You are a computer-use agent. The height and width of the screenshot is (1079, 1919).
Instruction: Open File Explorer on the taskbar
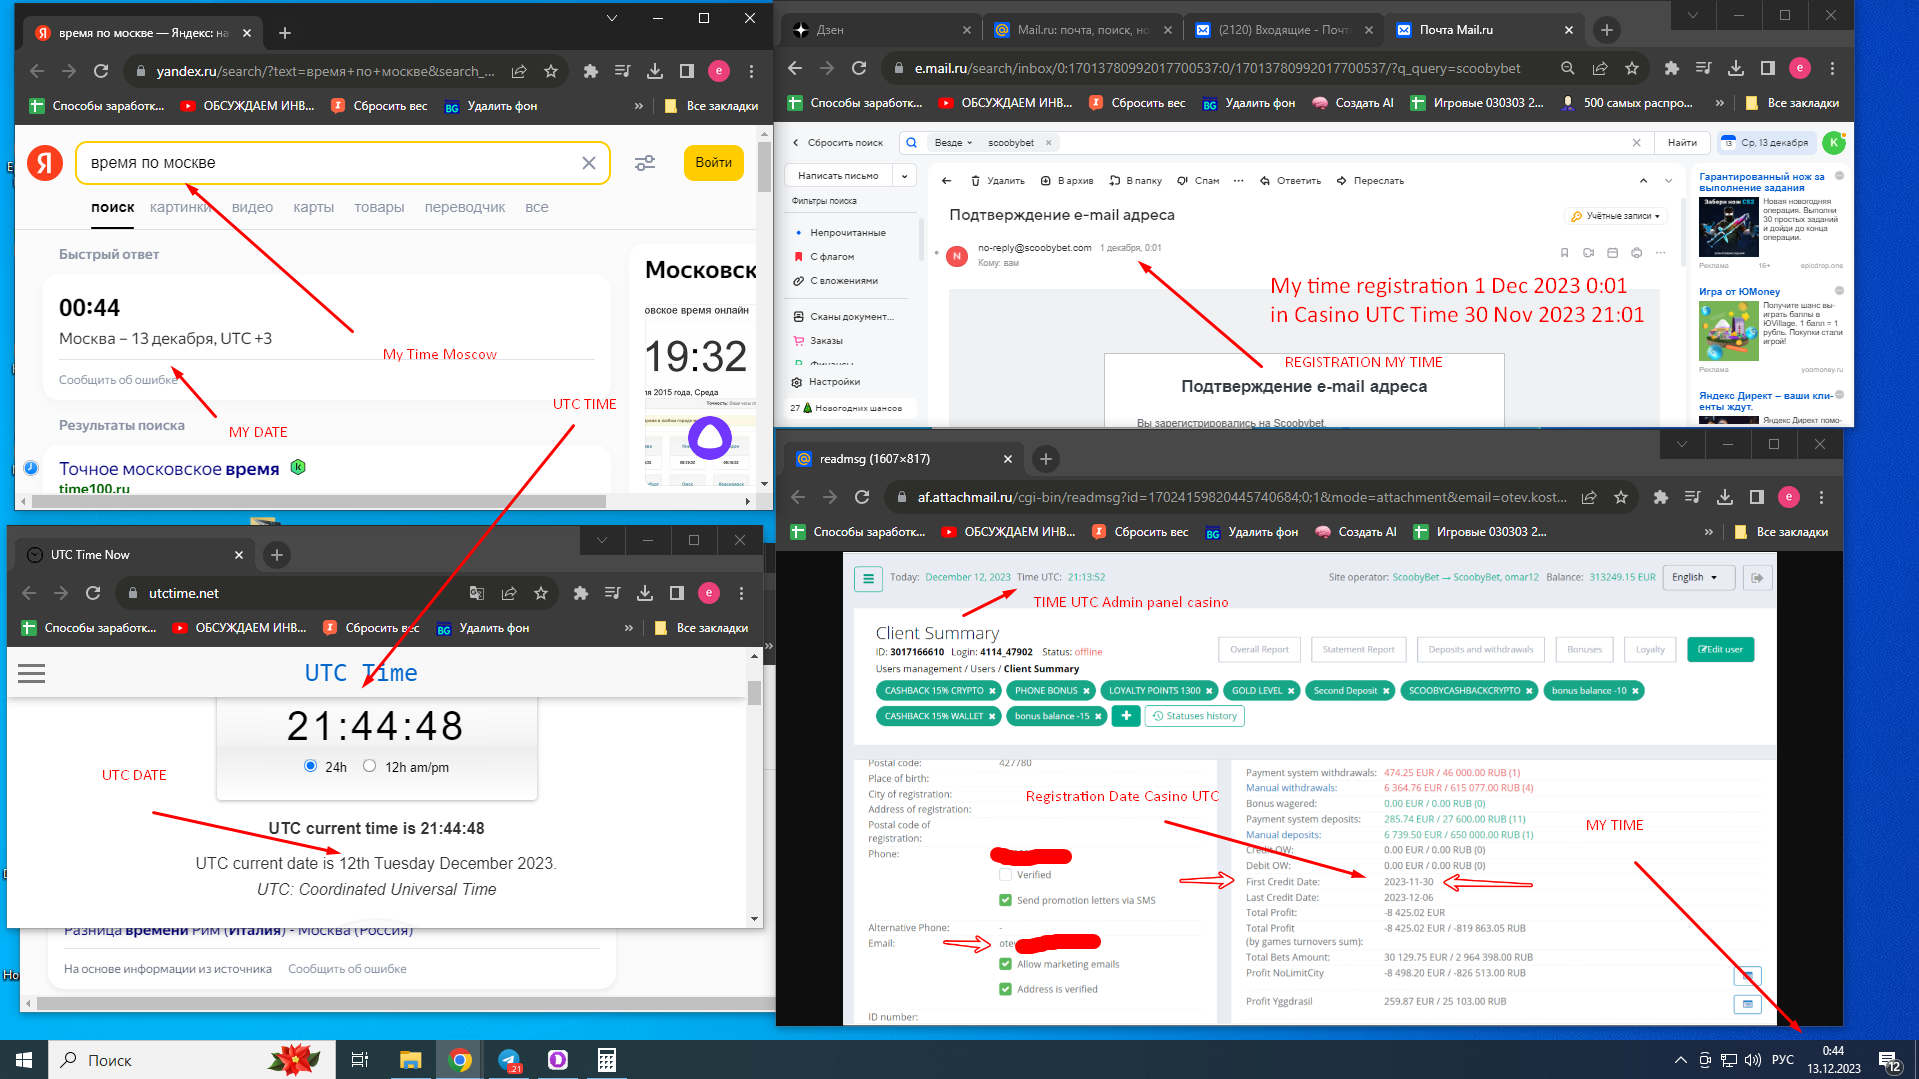click(x=411, y=1060)
